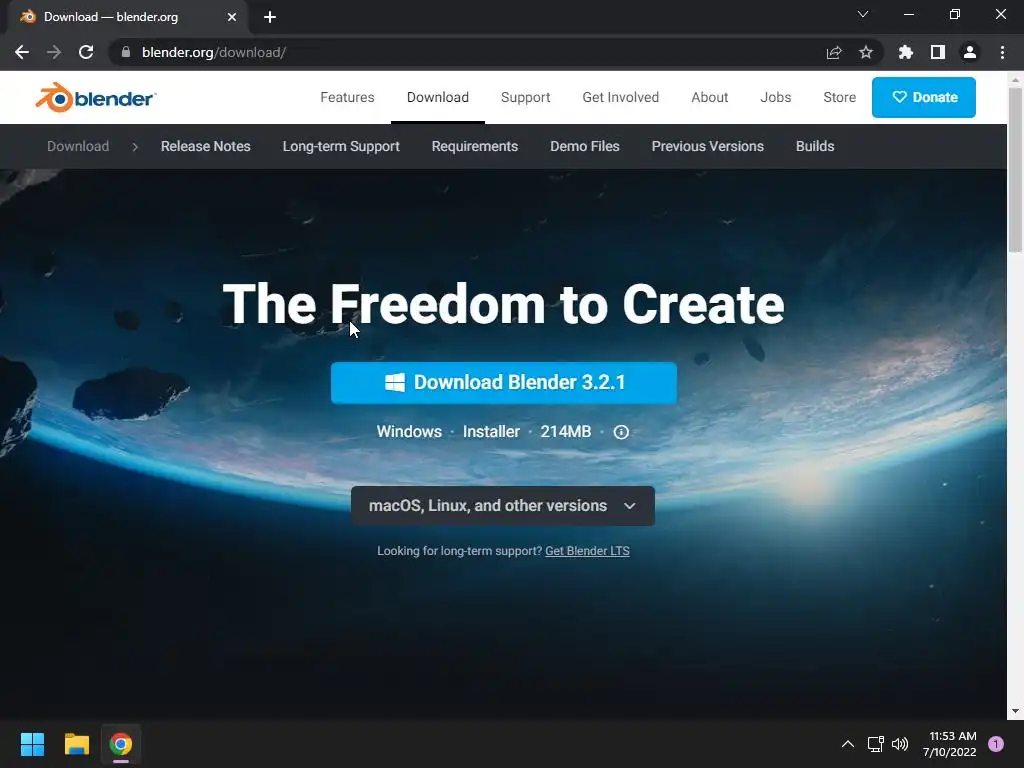Viewport: 1024px width, 768px height.
Task: Open the Demo Files link
Action: click(x=584, y=146)
